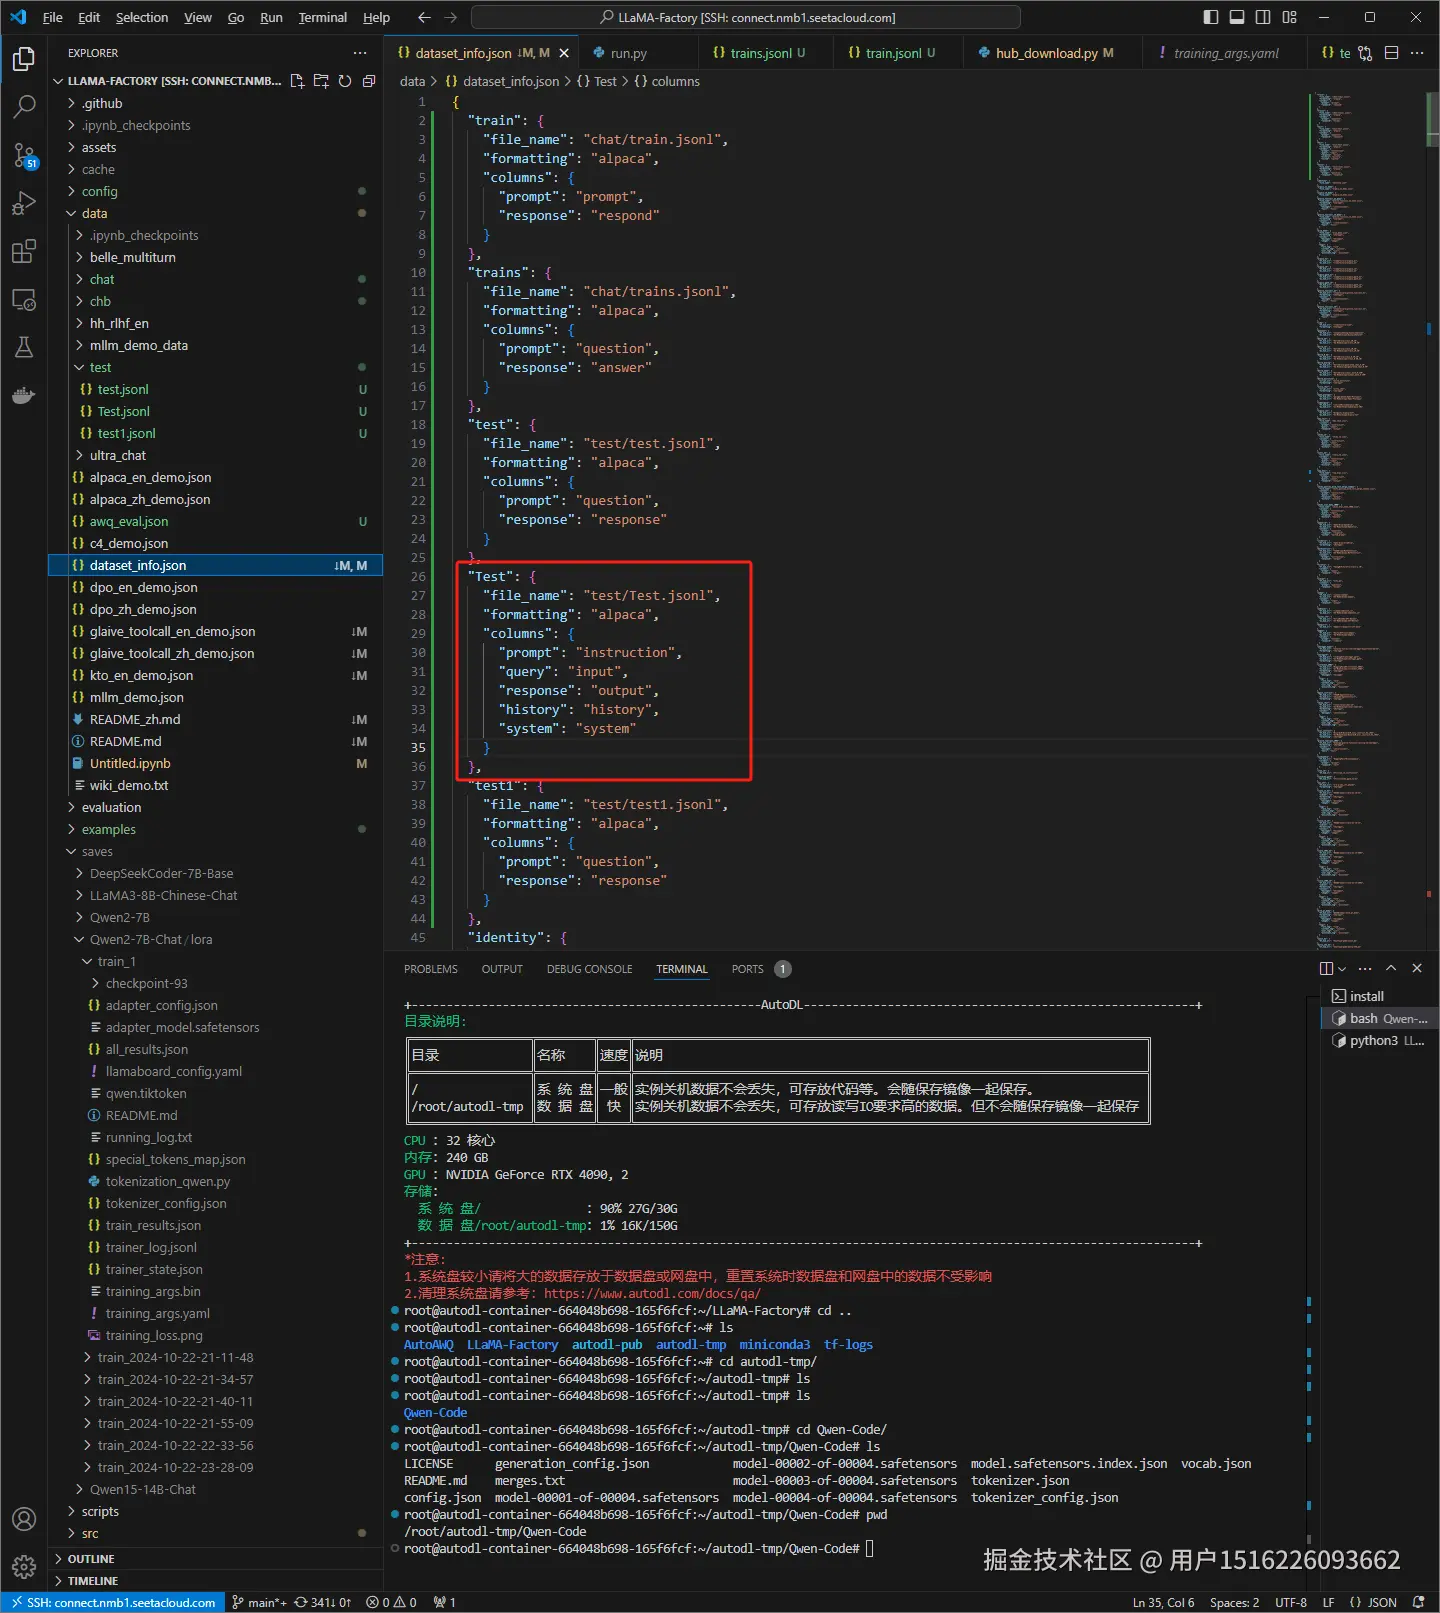Change the LF end-of-line sequence
1440x1613 pixels.
pyautogui.click(x=1328, y=1602)
